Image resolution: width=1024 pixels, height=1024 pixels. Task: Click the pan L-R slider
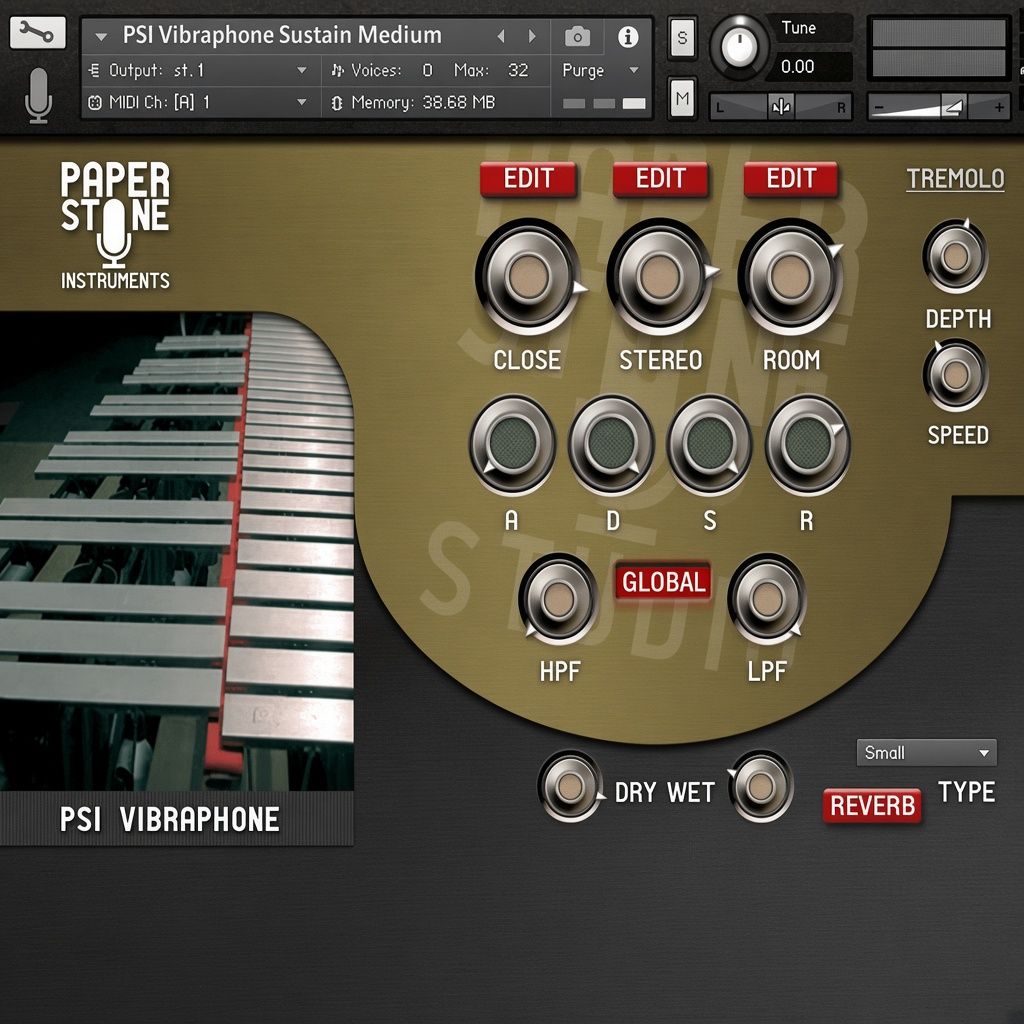coord(781,106)
